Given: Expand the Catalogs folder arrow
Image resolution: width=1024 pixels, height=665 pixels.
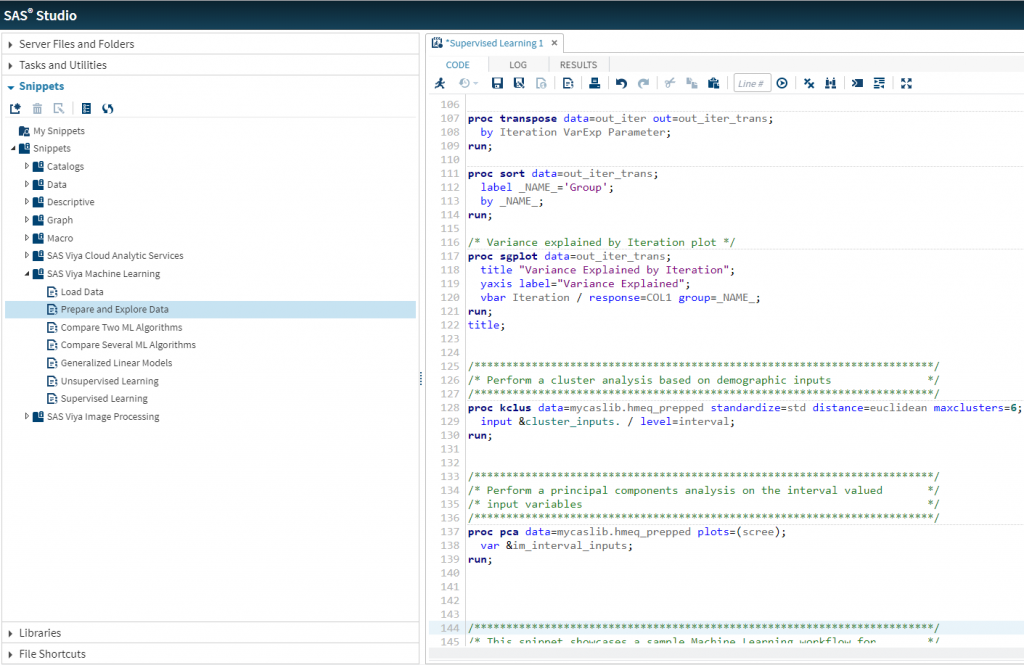Looking at the screenshot, I should click(27, 166).
